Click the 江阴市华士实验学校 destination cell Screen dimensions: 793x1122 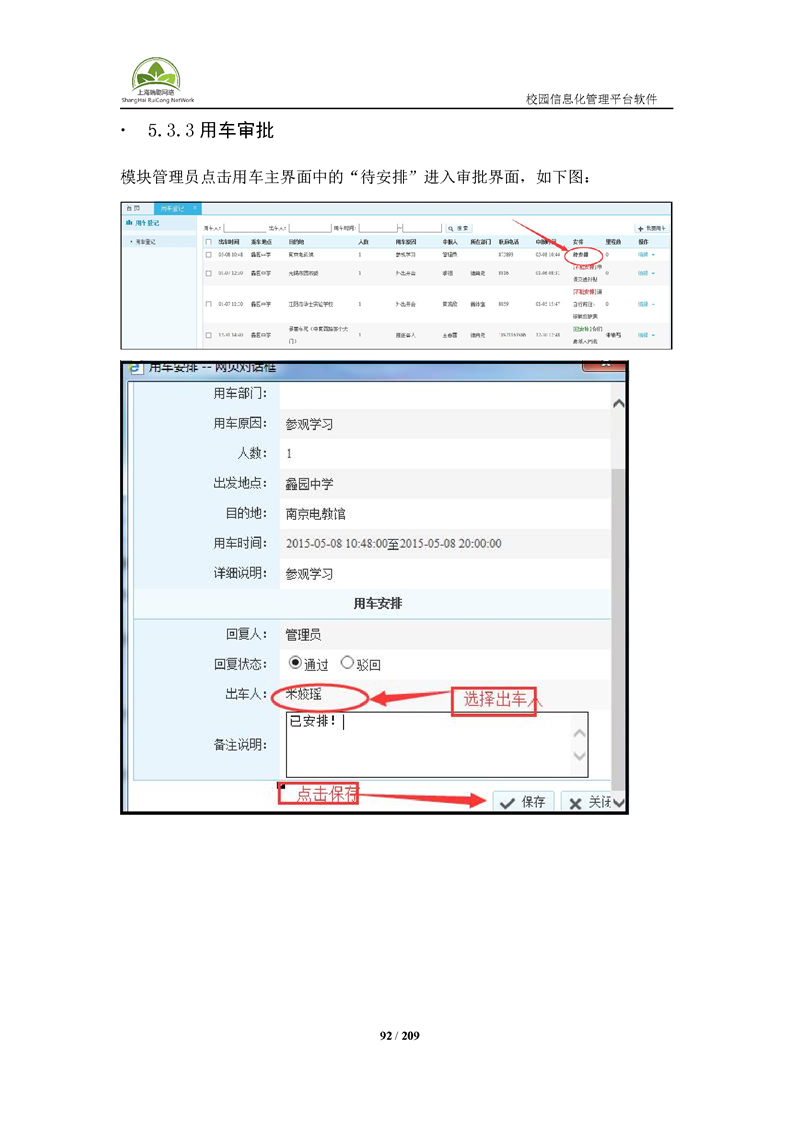[311, 304]
